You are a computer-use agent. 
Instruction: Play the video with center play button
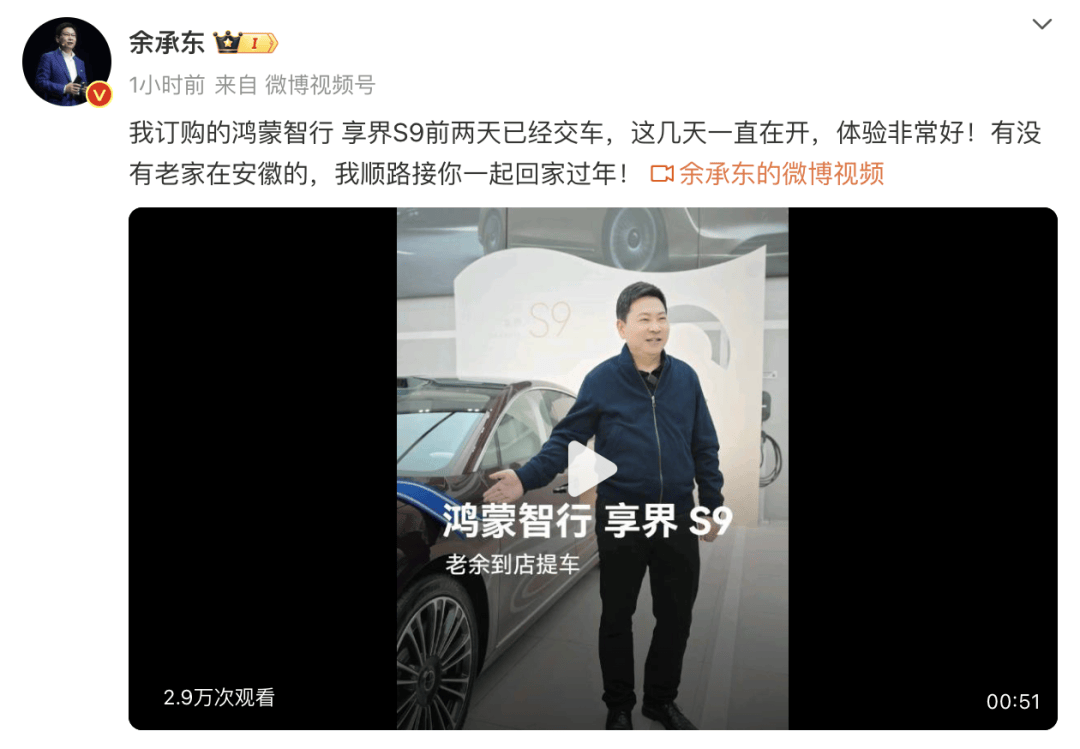click(x=592, y=468)
